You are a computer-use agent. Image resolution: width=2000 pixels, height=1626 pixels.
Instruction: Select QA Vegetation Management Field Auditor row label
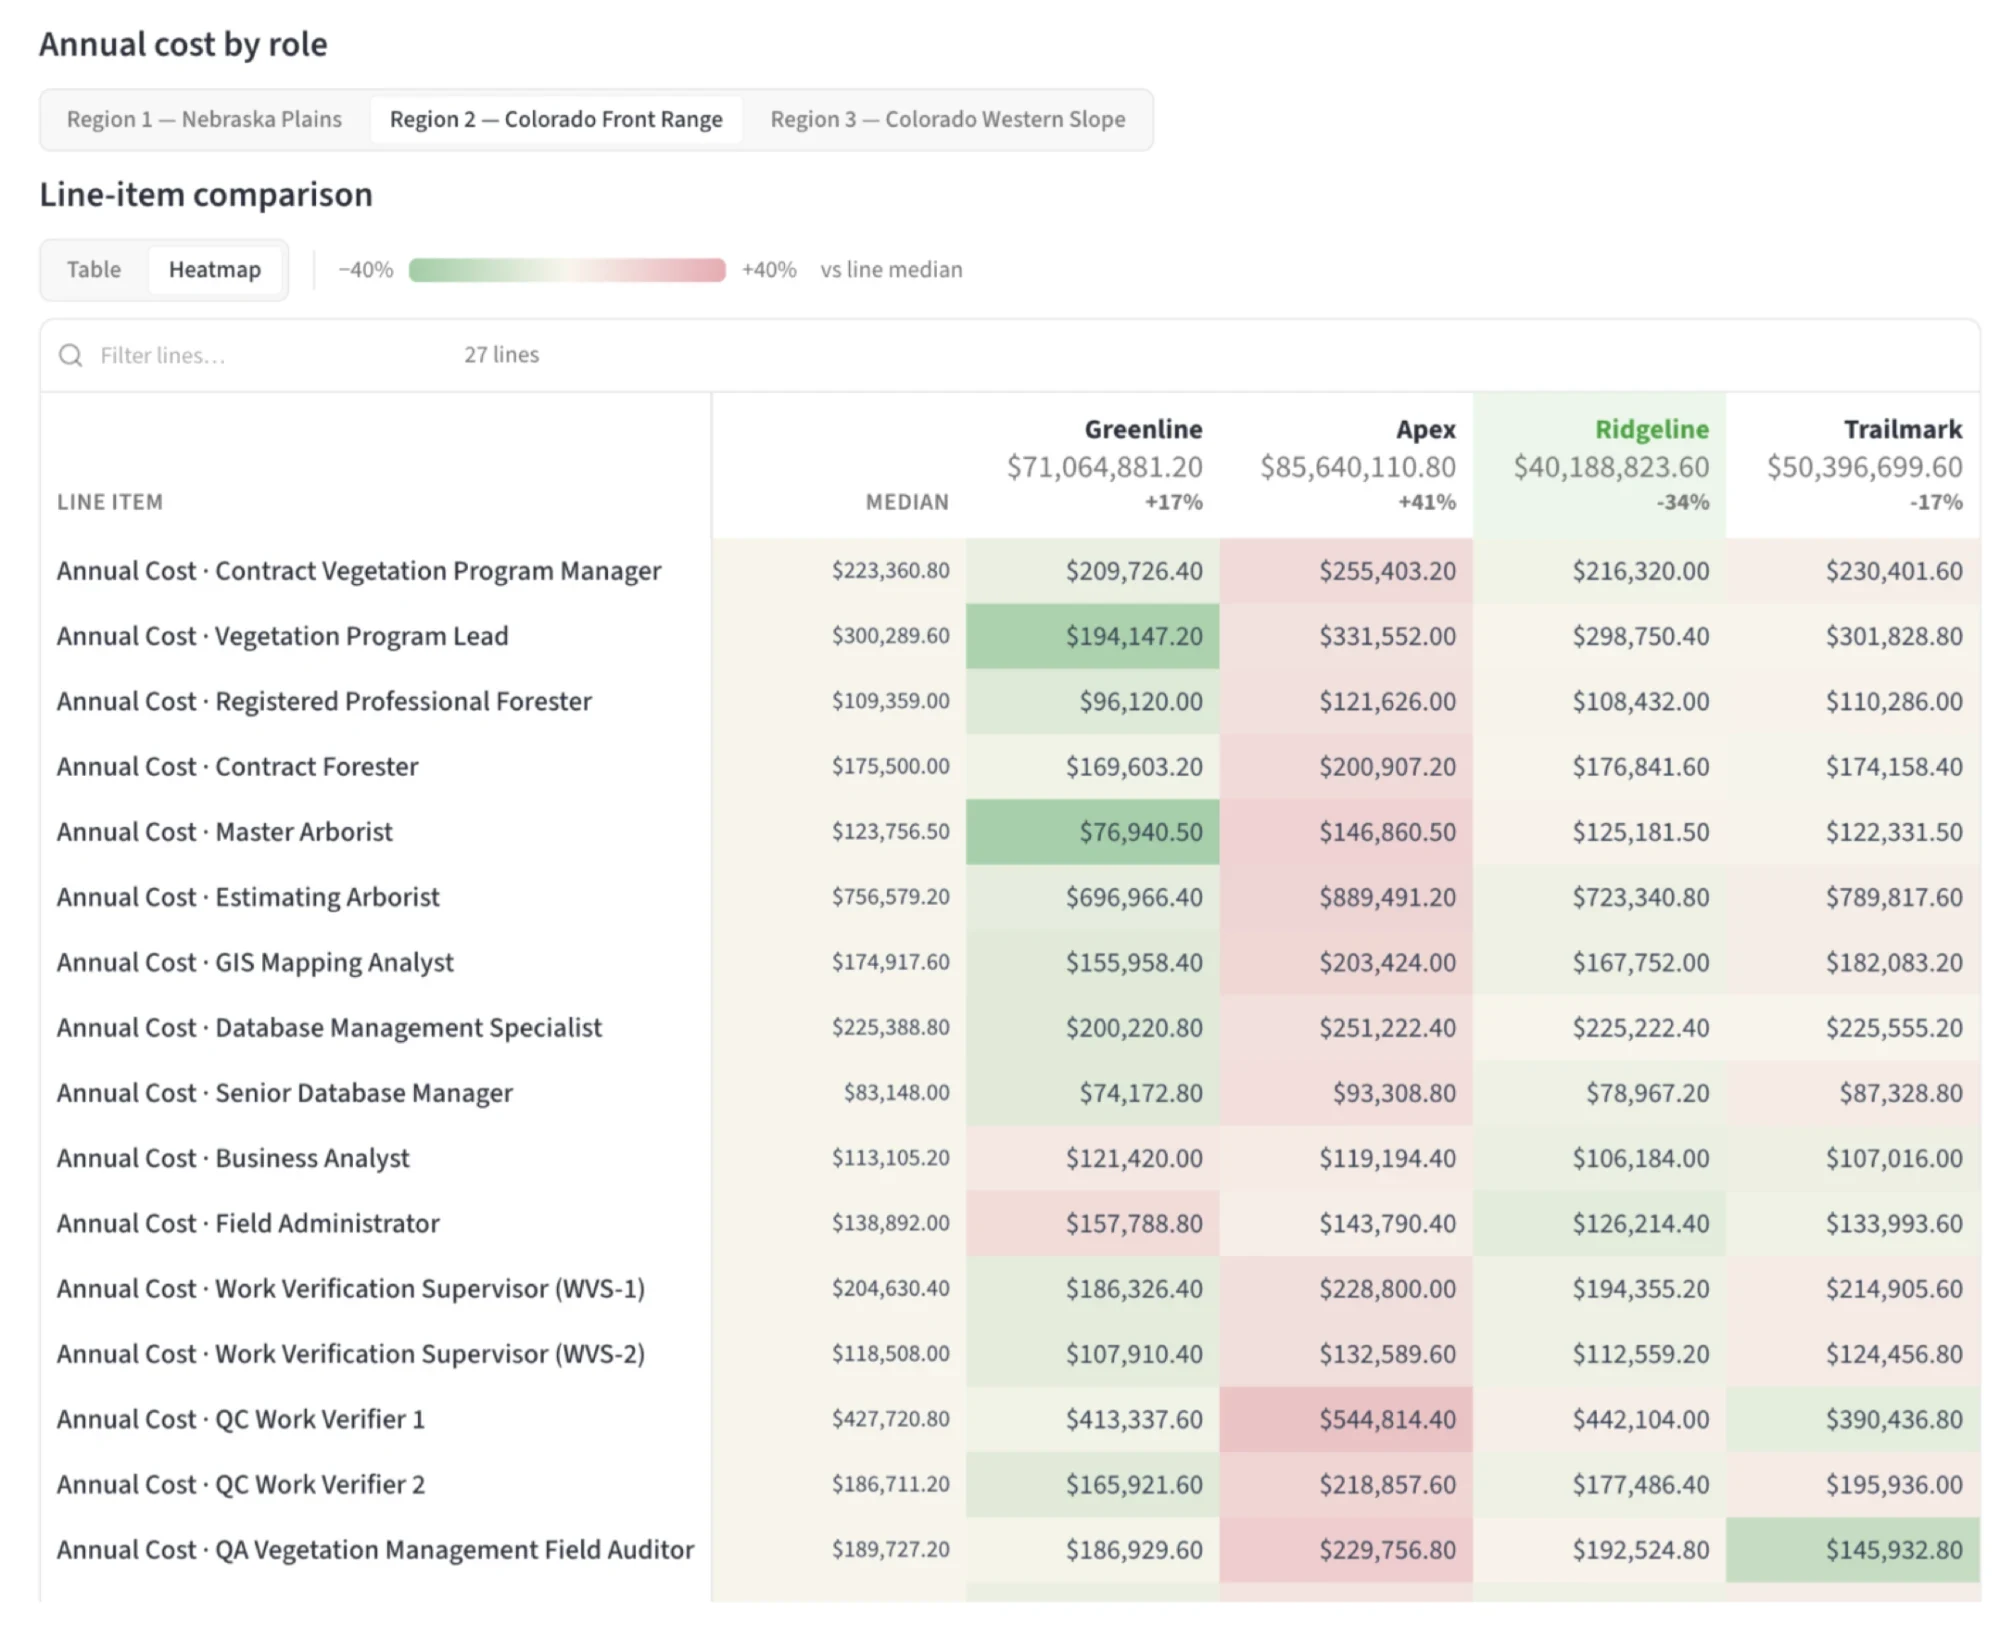[x=375, y=1549]
